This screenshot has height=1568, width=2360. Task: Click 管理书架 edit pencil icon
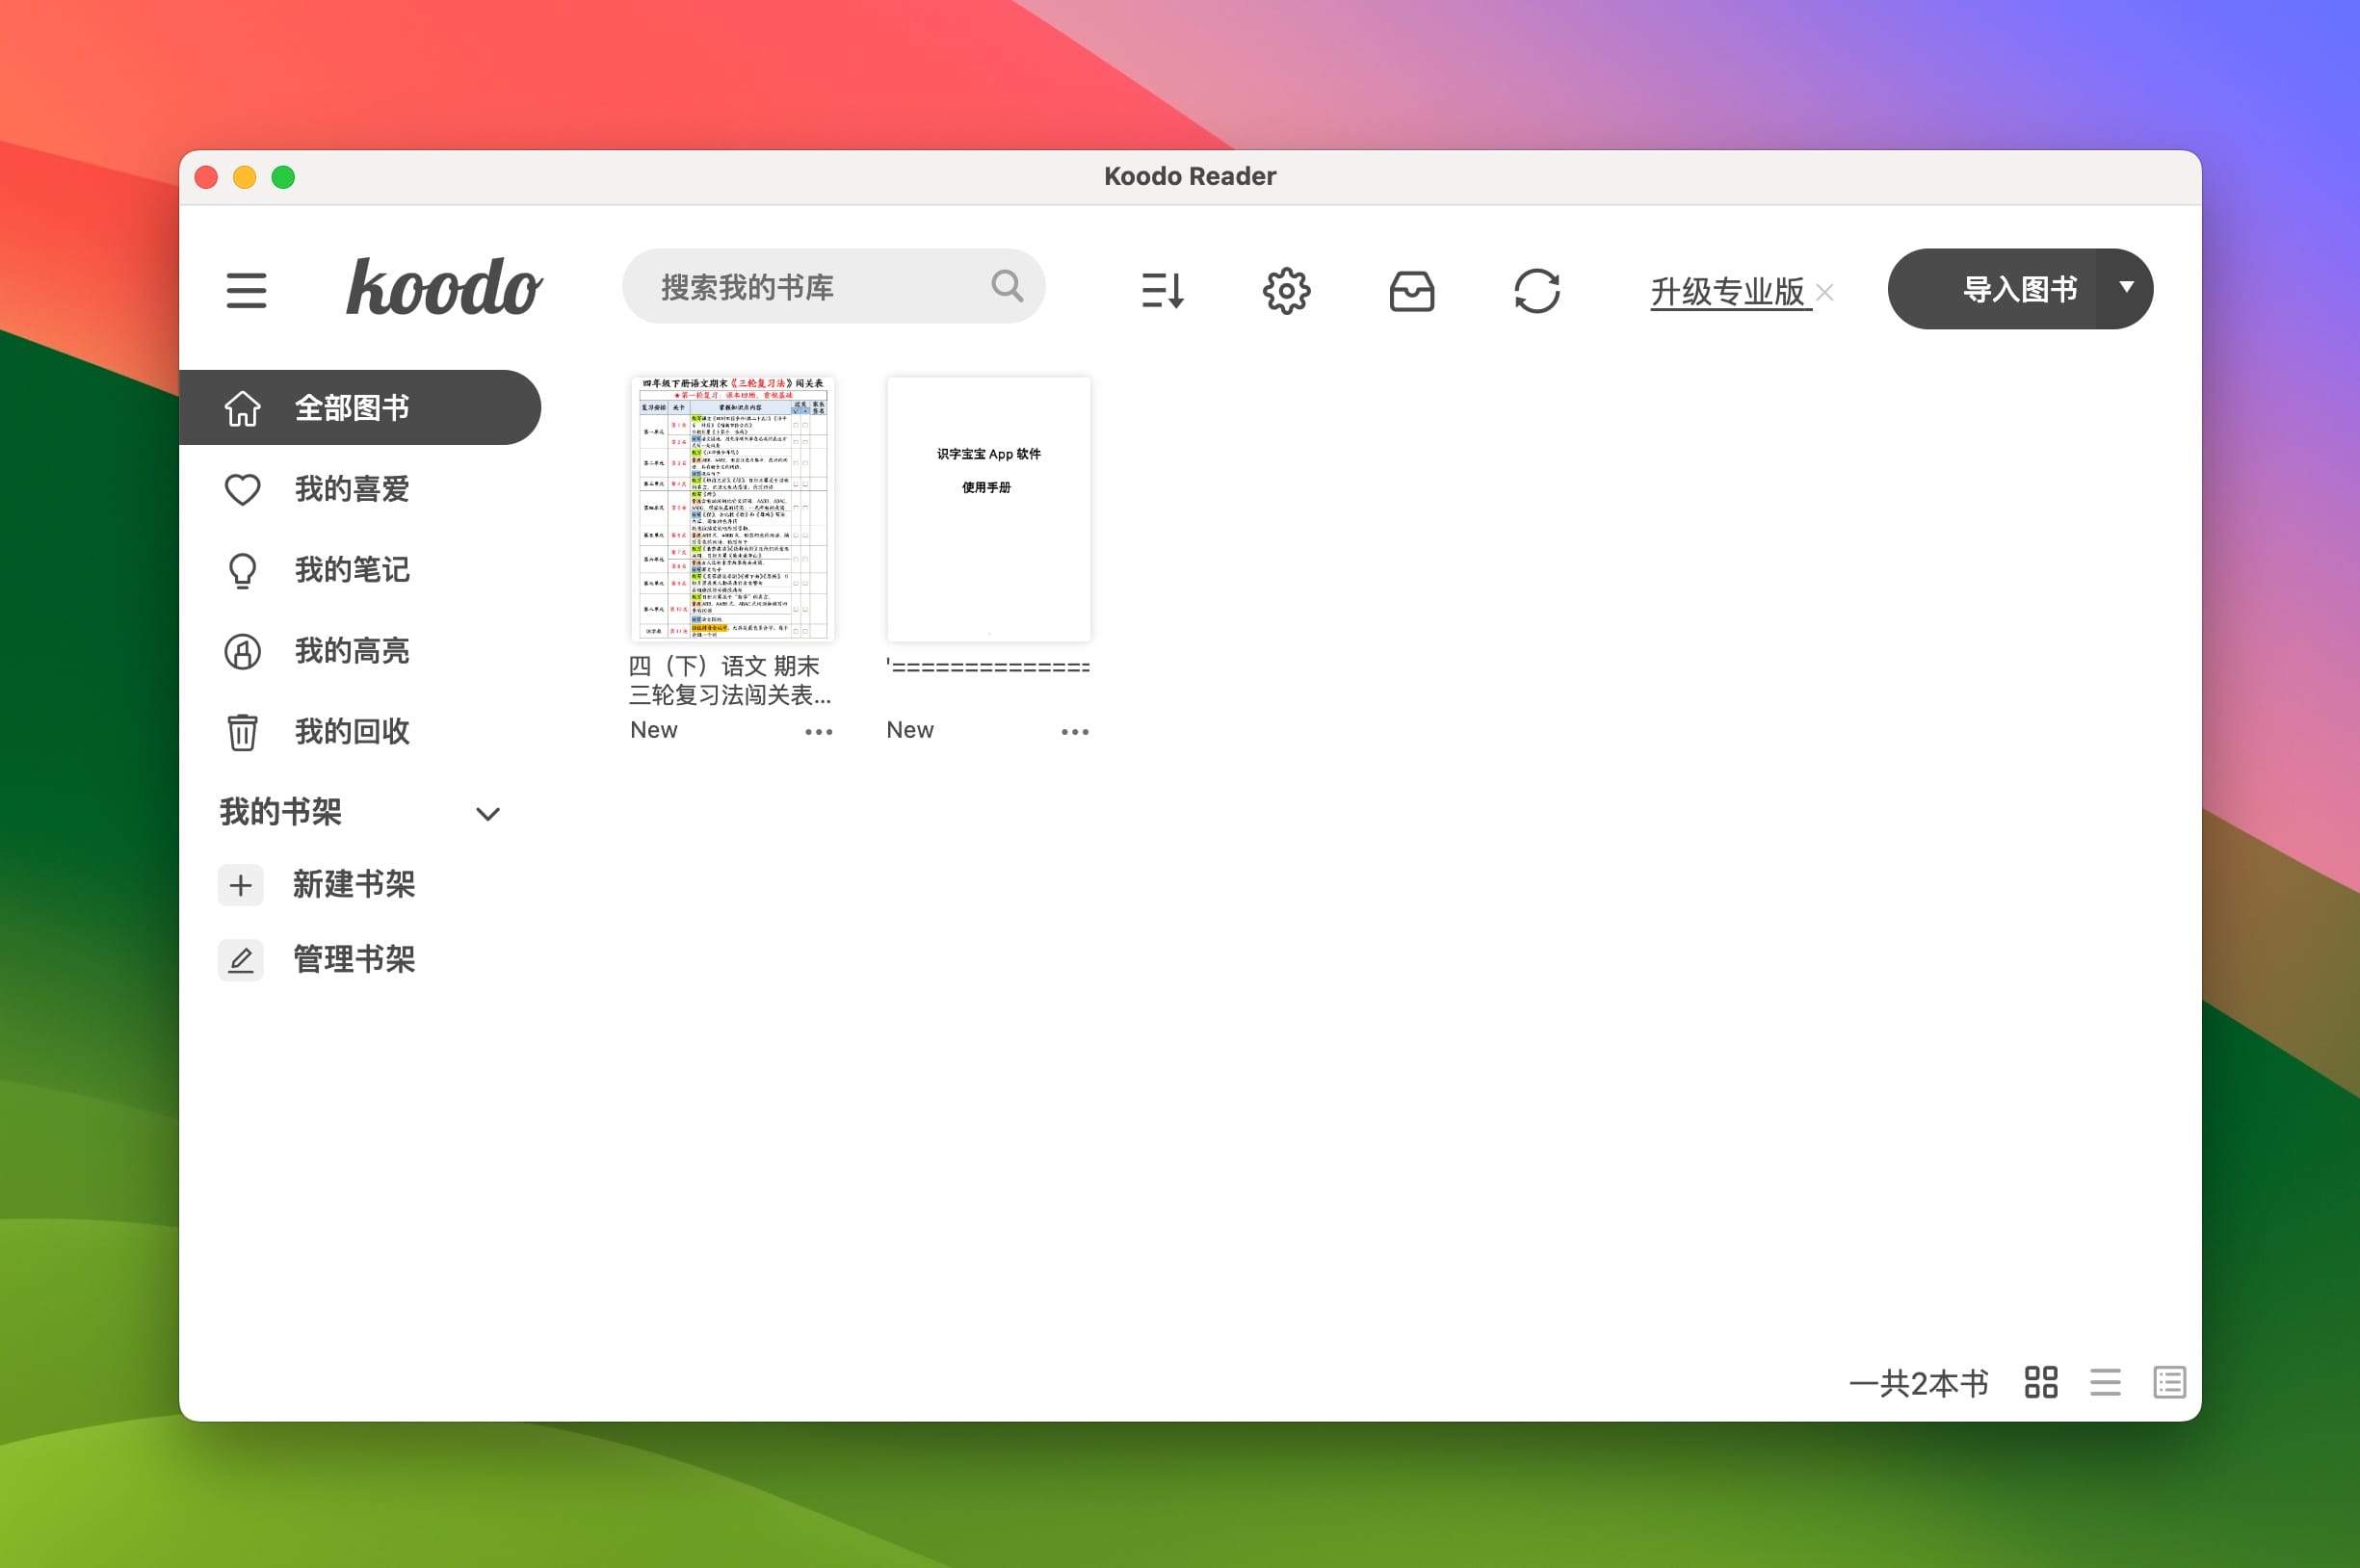[241, 960]
